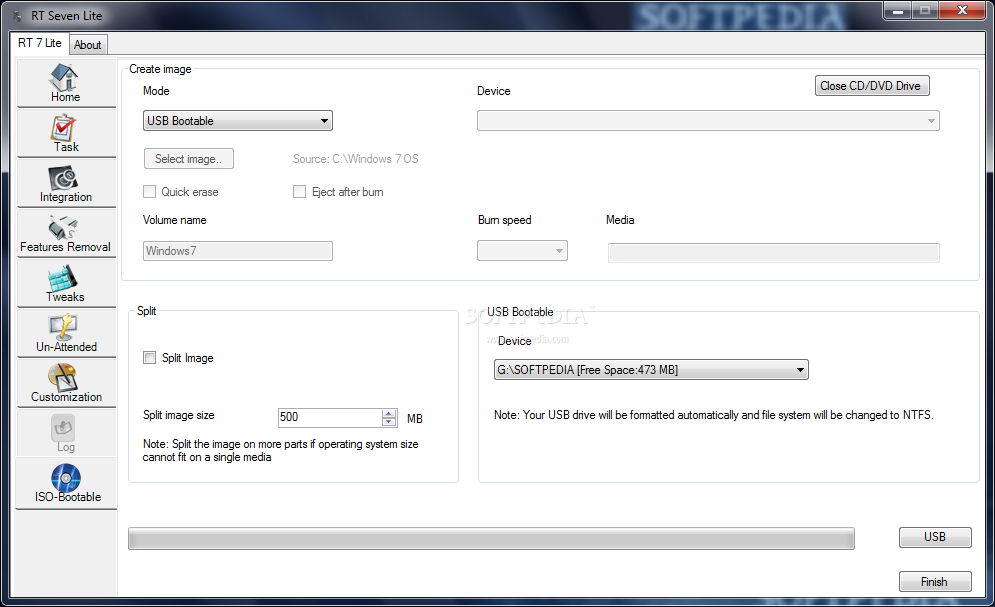Decrease split image size with down arrow
The width and height of the screenshot is (995, 607).
pos(389,421)
